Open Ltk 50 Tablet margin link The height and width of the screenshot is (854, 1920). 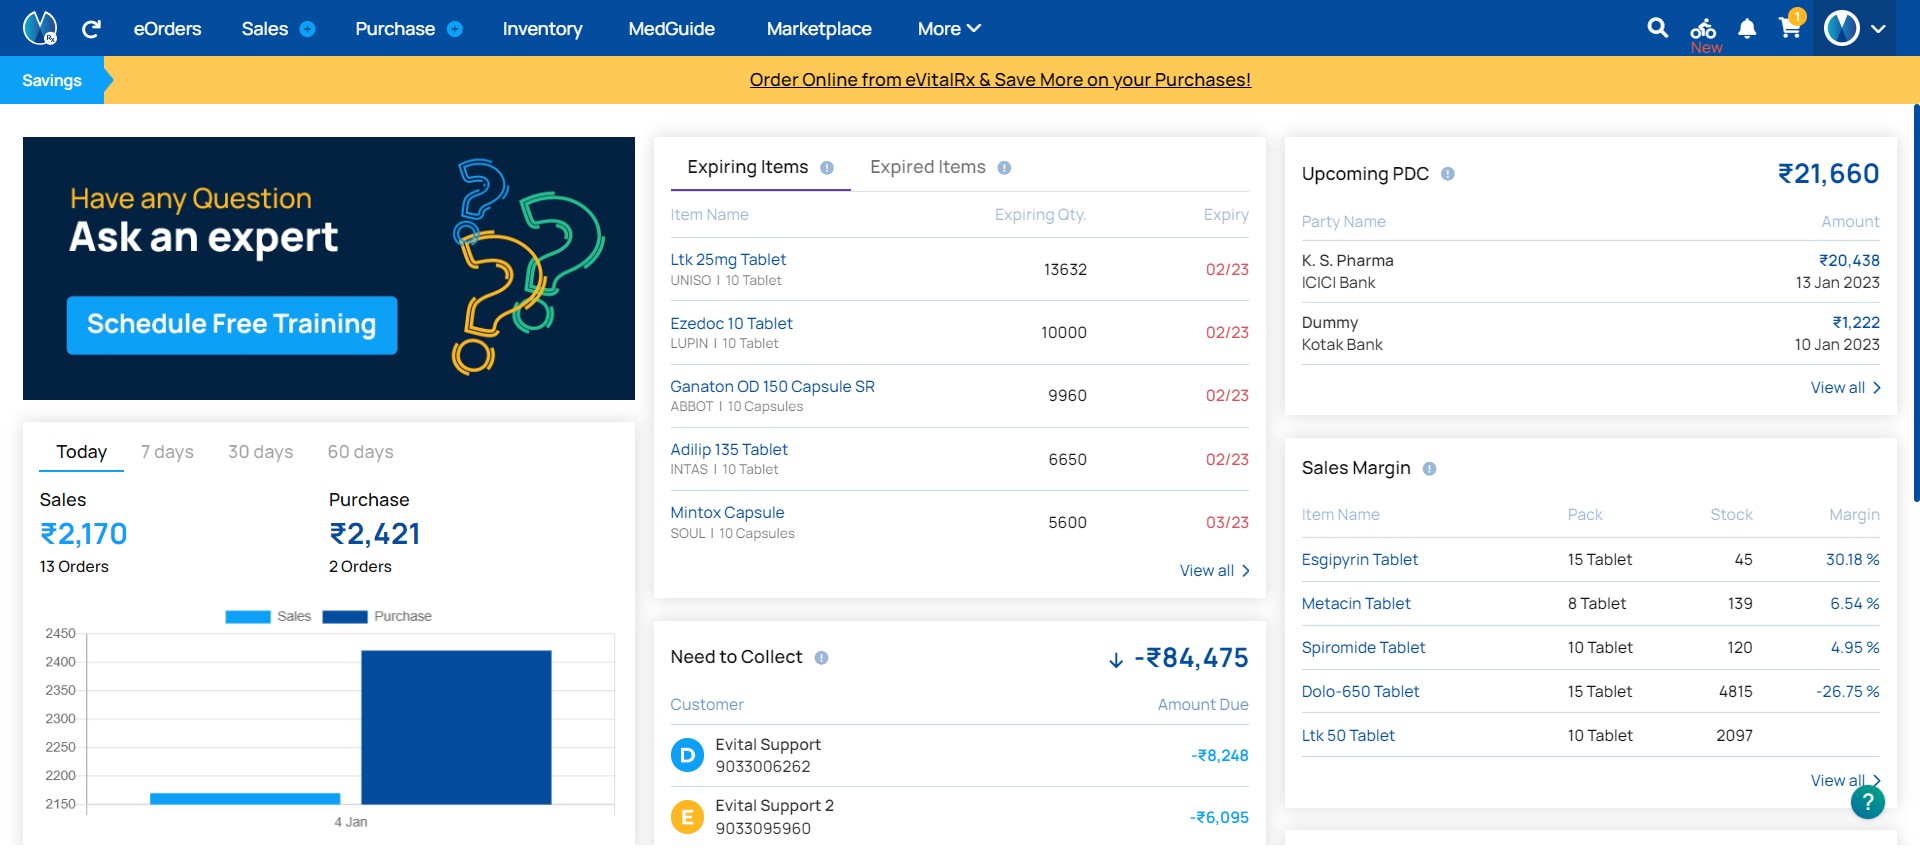tap(1348, 735)
